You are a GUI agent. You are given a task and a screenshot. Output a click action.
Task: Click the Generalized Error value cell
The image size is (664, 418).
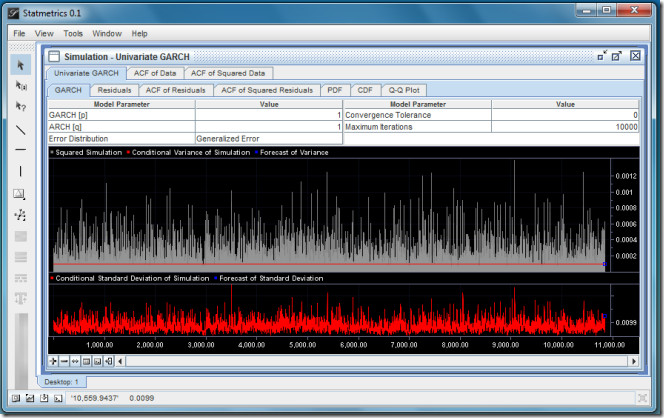click(269, 139)
